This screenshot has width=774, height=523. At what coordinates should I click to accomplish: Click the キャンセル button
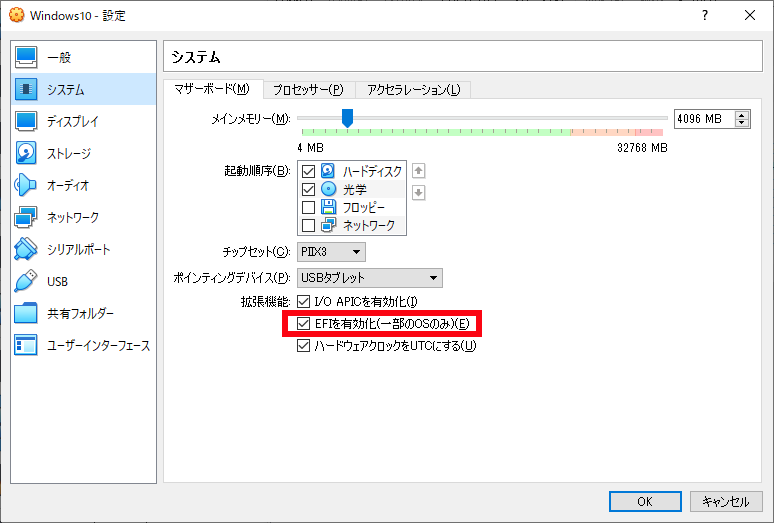[x=726, y=502]
